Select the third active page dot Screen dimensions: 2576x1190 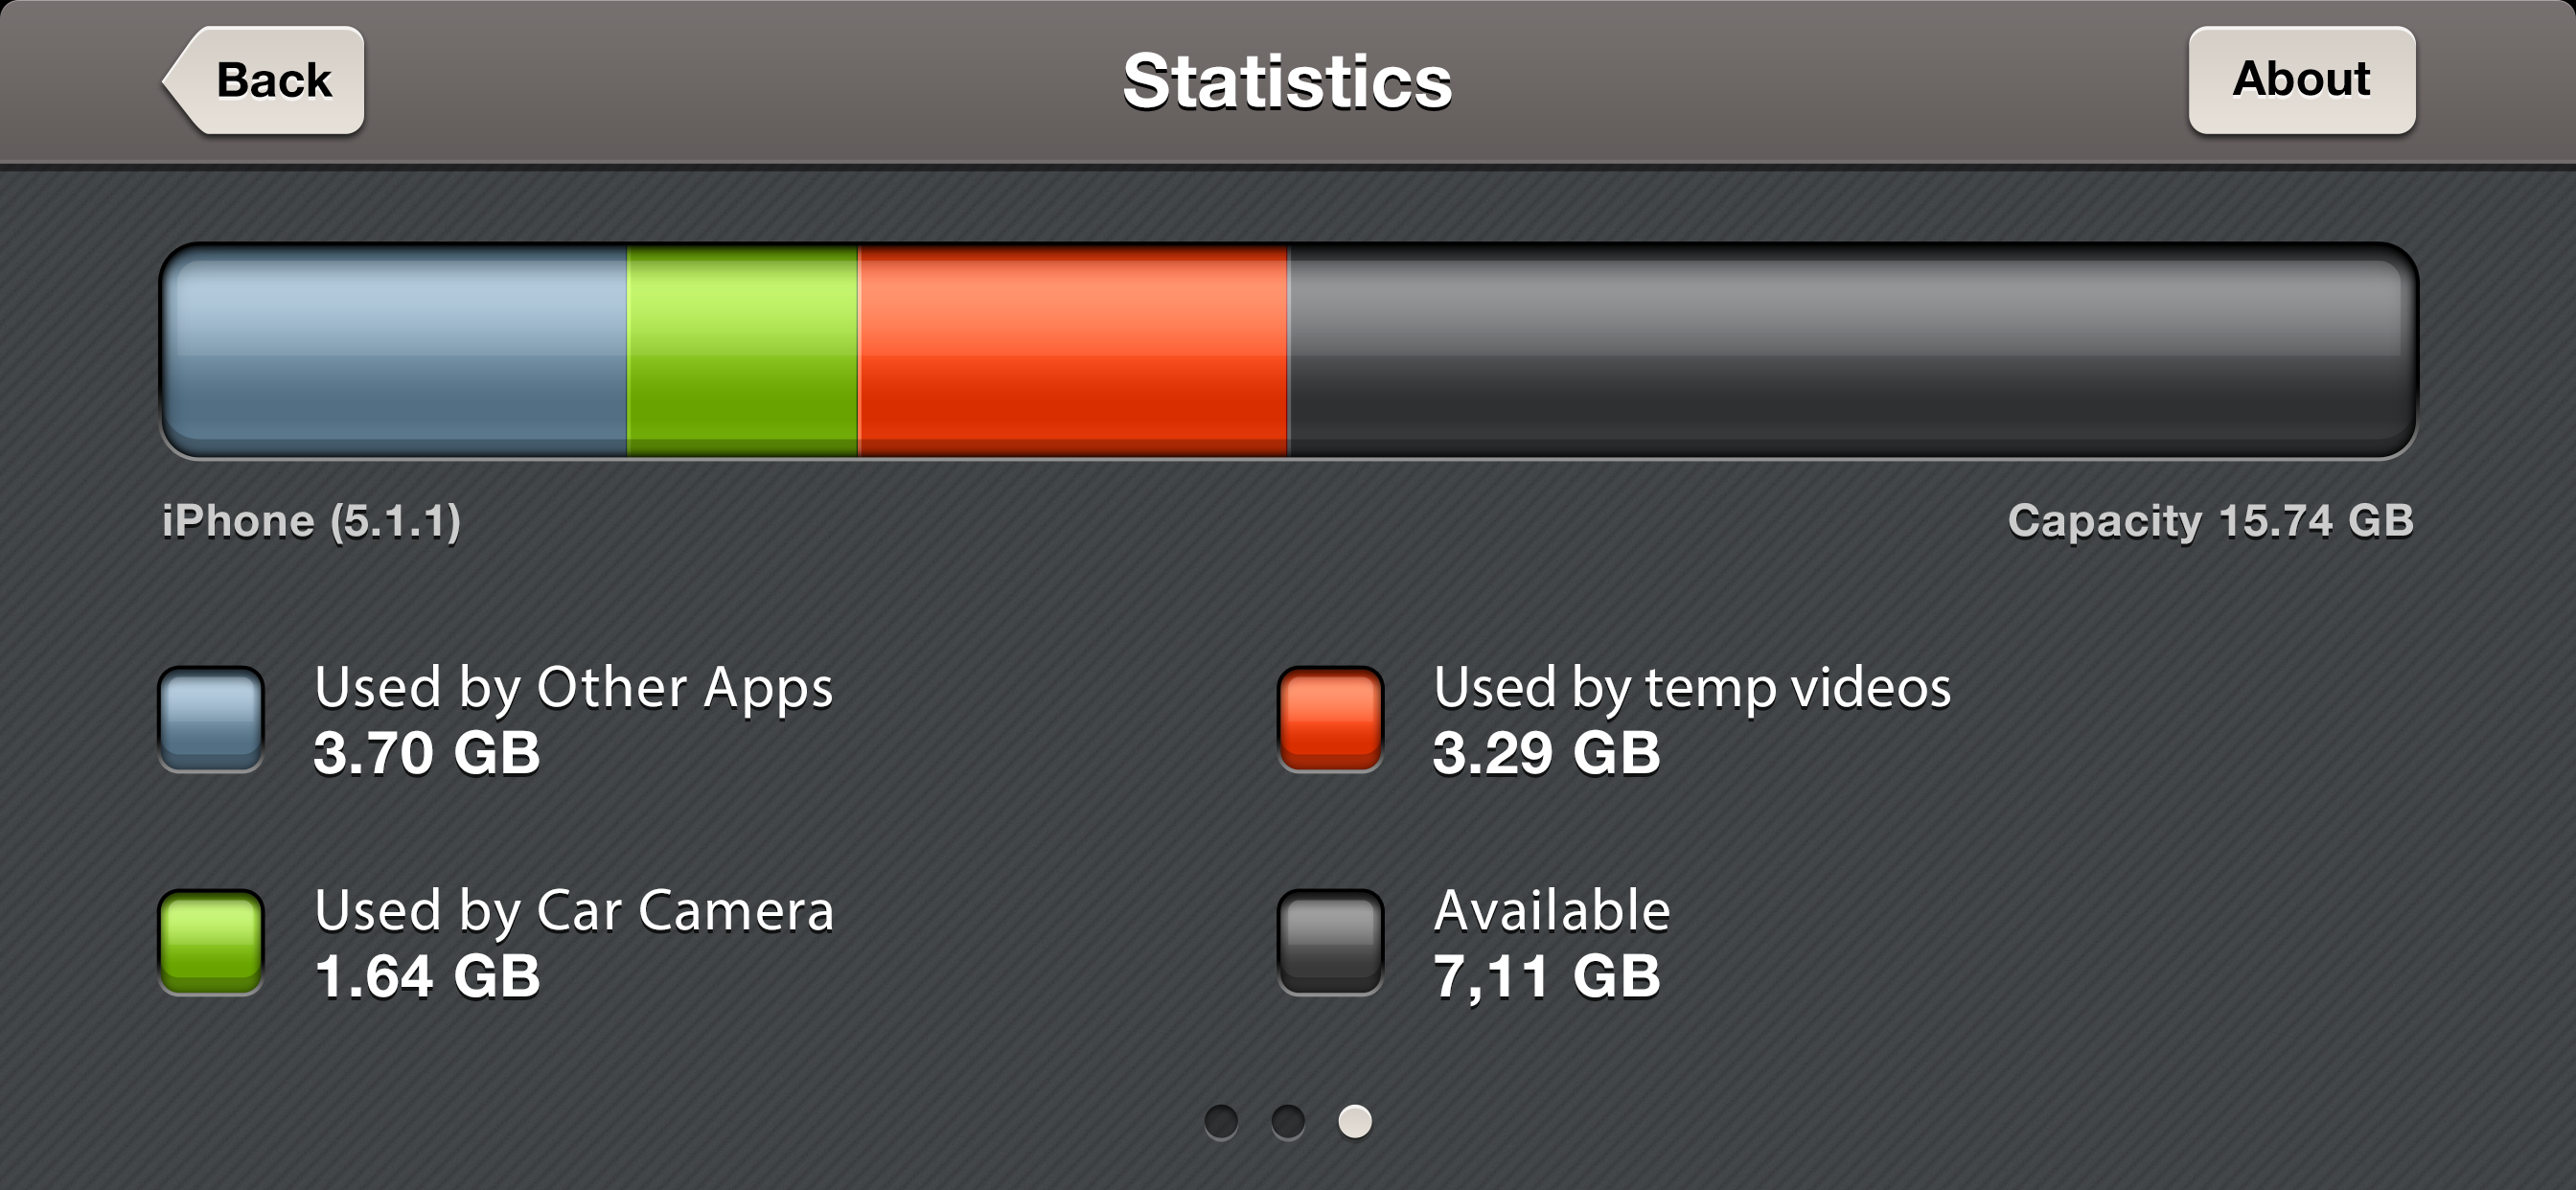tap(1355, 1121)
